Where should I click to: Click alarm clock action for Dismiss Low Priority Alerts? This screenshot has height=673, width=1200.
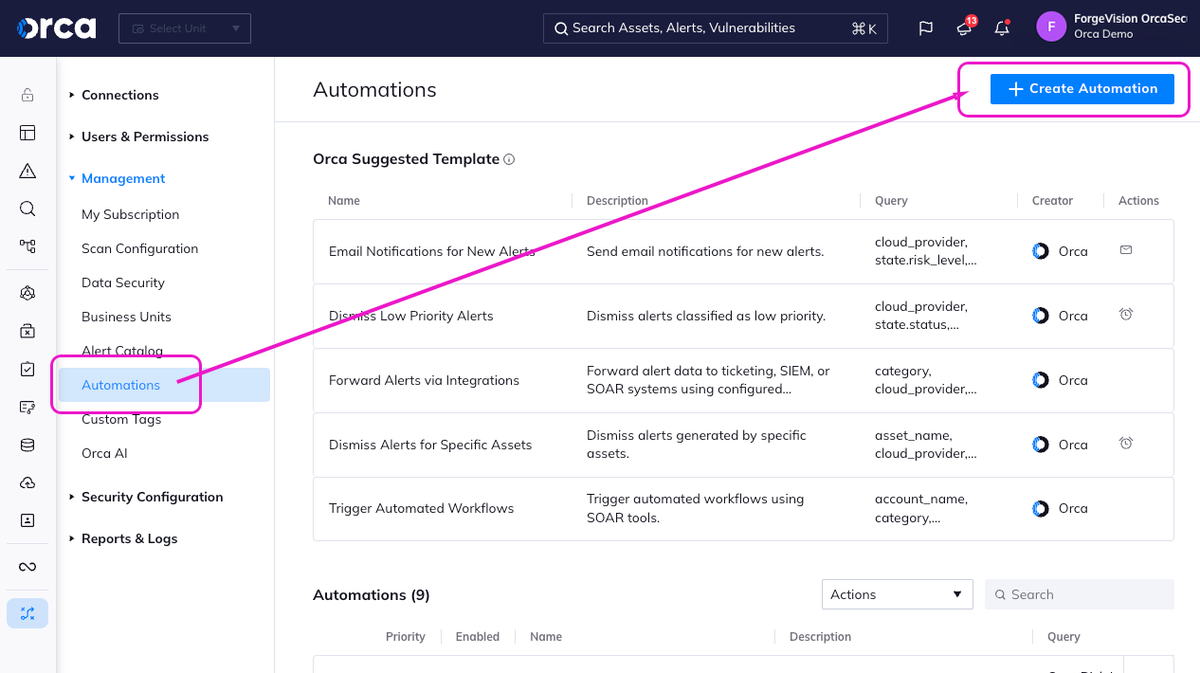(1126, 314)
